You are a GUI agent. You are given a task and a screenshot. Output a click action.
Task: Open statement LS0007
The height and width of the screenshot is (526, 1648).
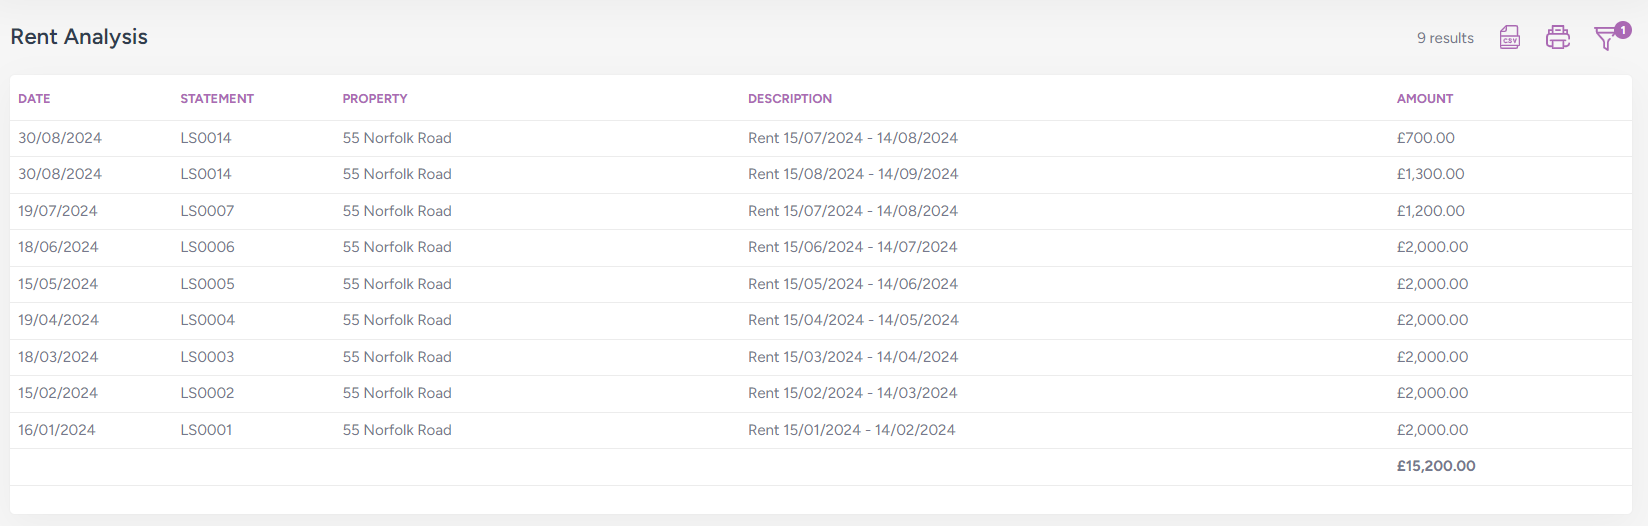(x=207, y=211)
